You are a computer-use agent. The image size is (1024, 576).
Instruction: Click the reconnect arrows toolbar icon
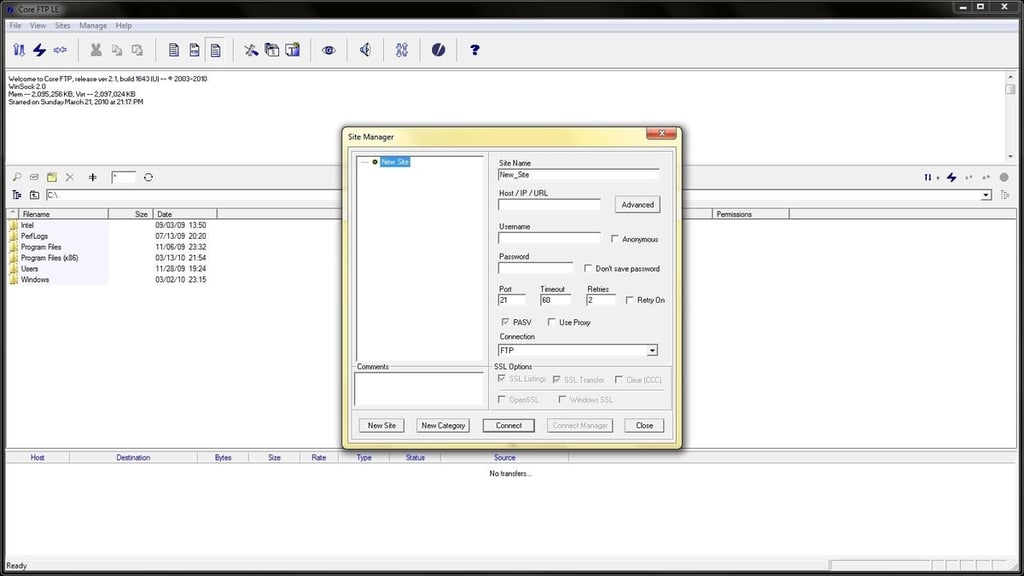click(x=60, y=50)
